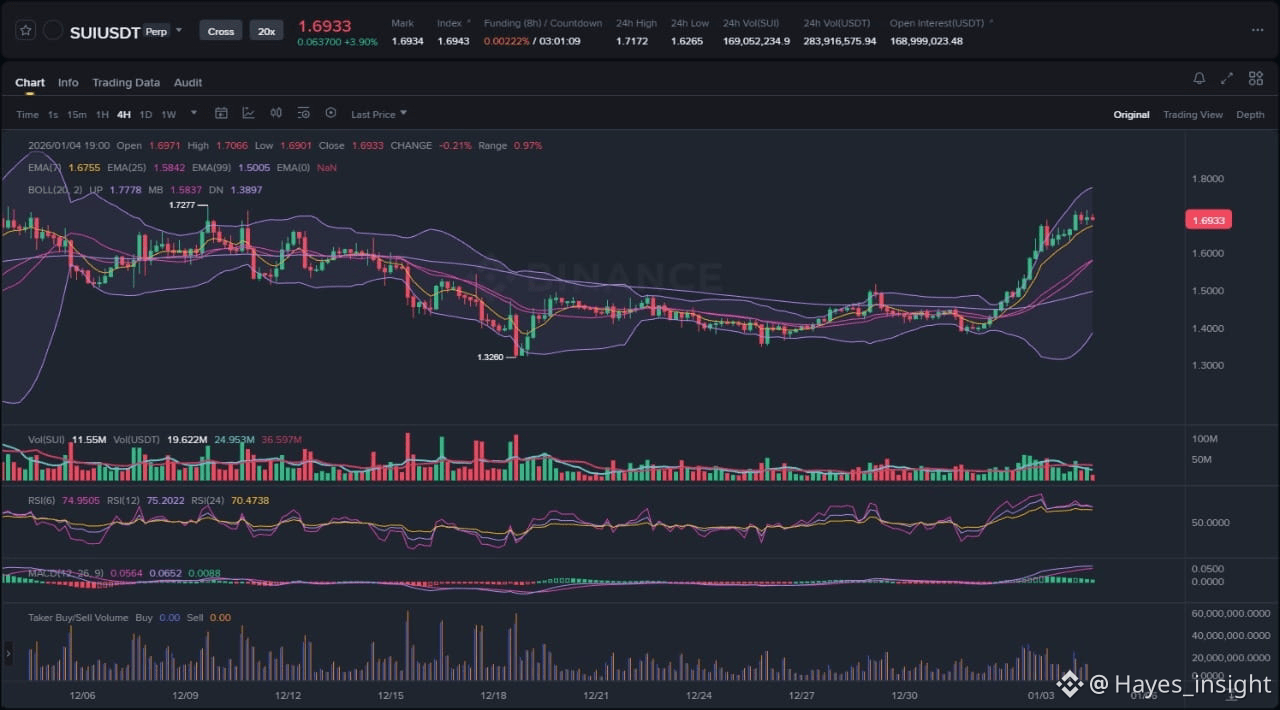The width and height of the screenshot is (1280, 710).
Task: Open the technical indicators line-chart icon
Action: tap(248, 114)
